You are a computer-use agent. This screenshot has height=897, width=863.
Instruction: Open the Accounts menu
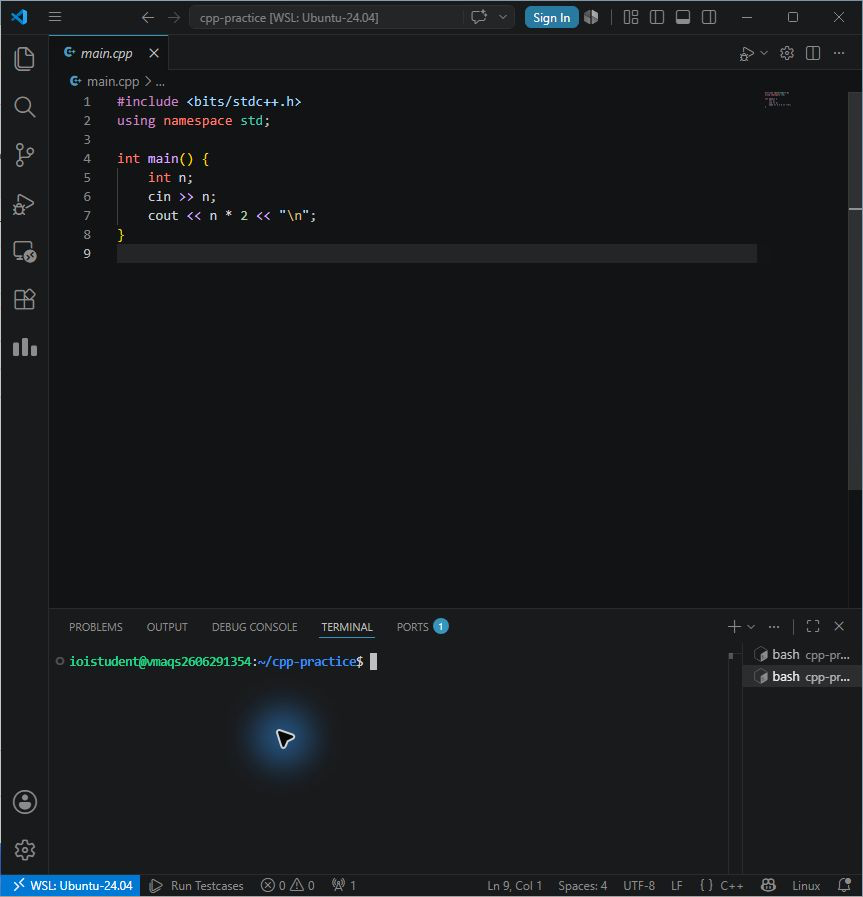coord(25,802)
